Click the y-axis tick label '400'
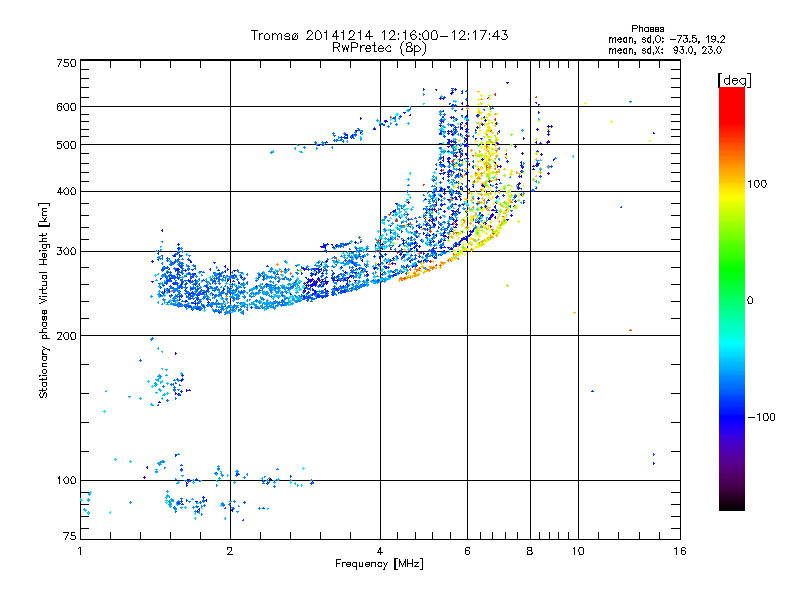 click(x=66, y=191)
